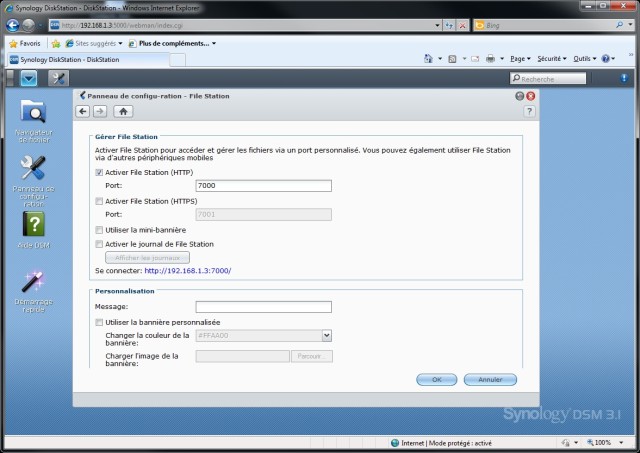Click the HTTPS port field showing 7001
640x453 pixels.
point(264,215)
